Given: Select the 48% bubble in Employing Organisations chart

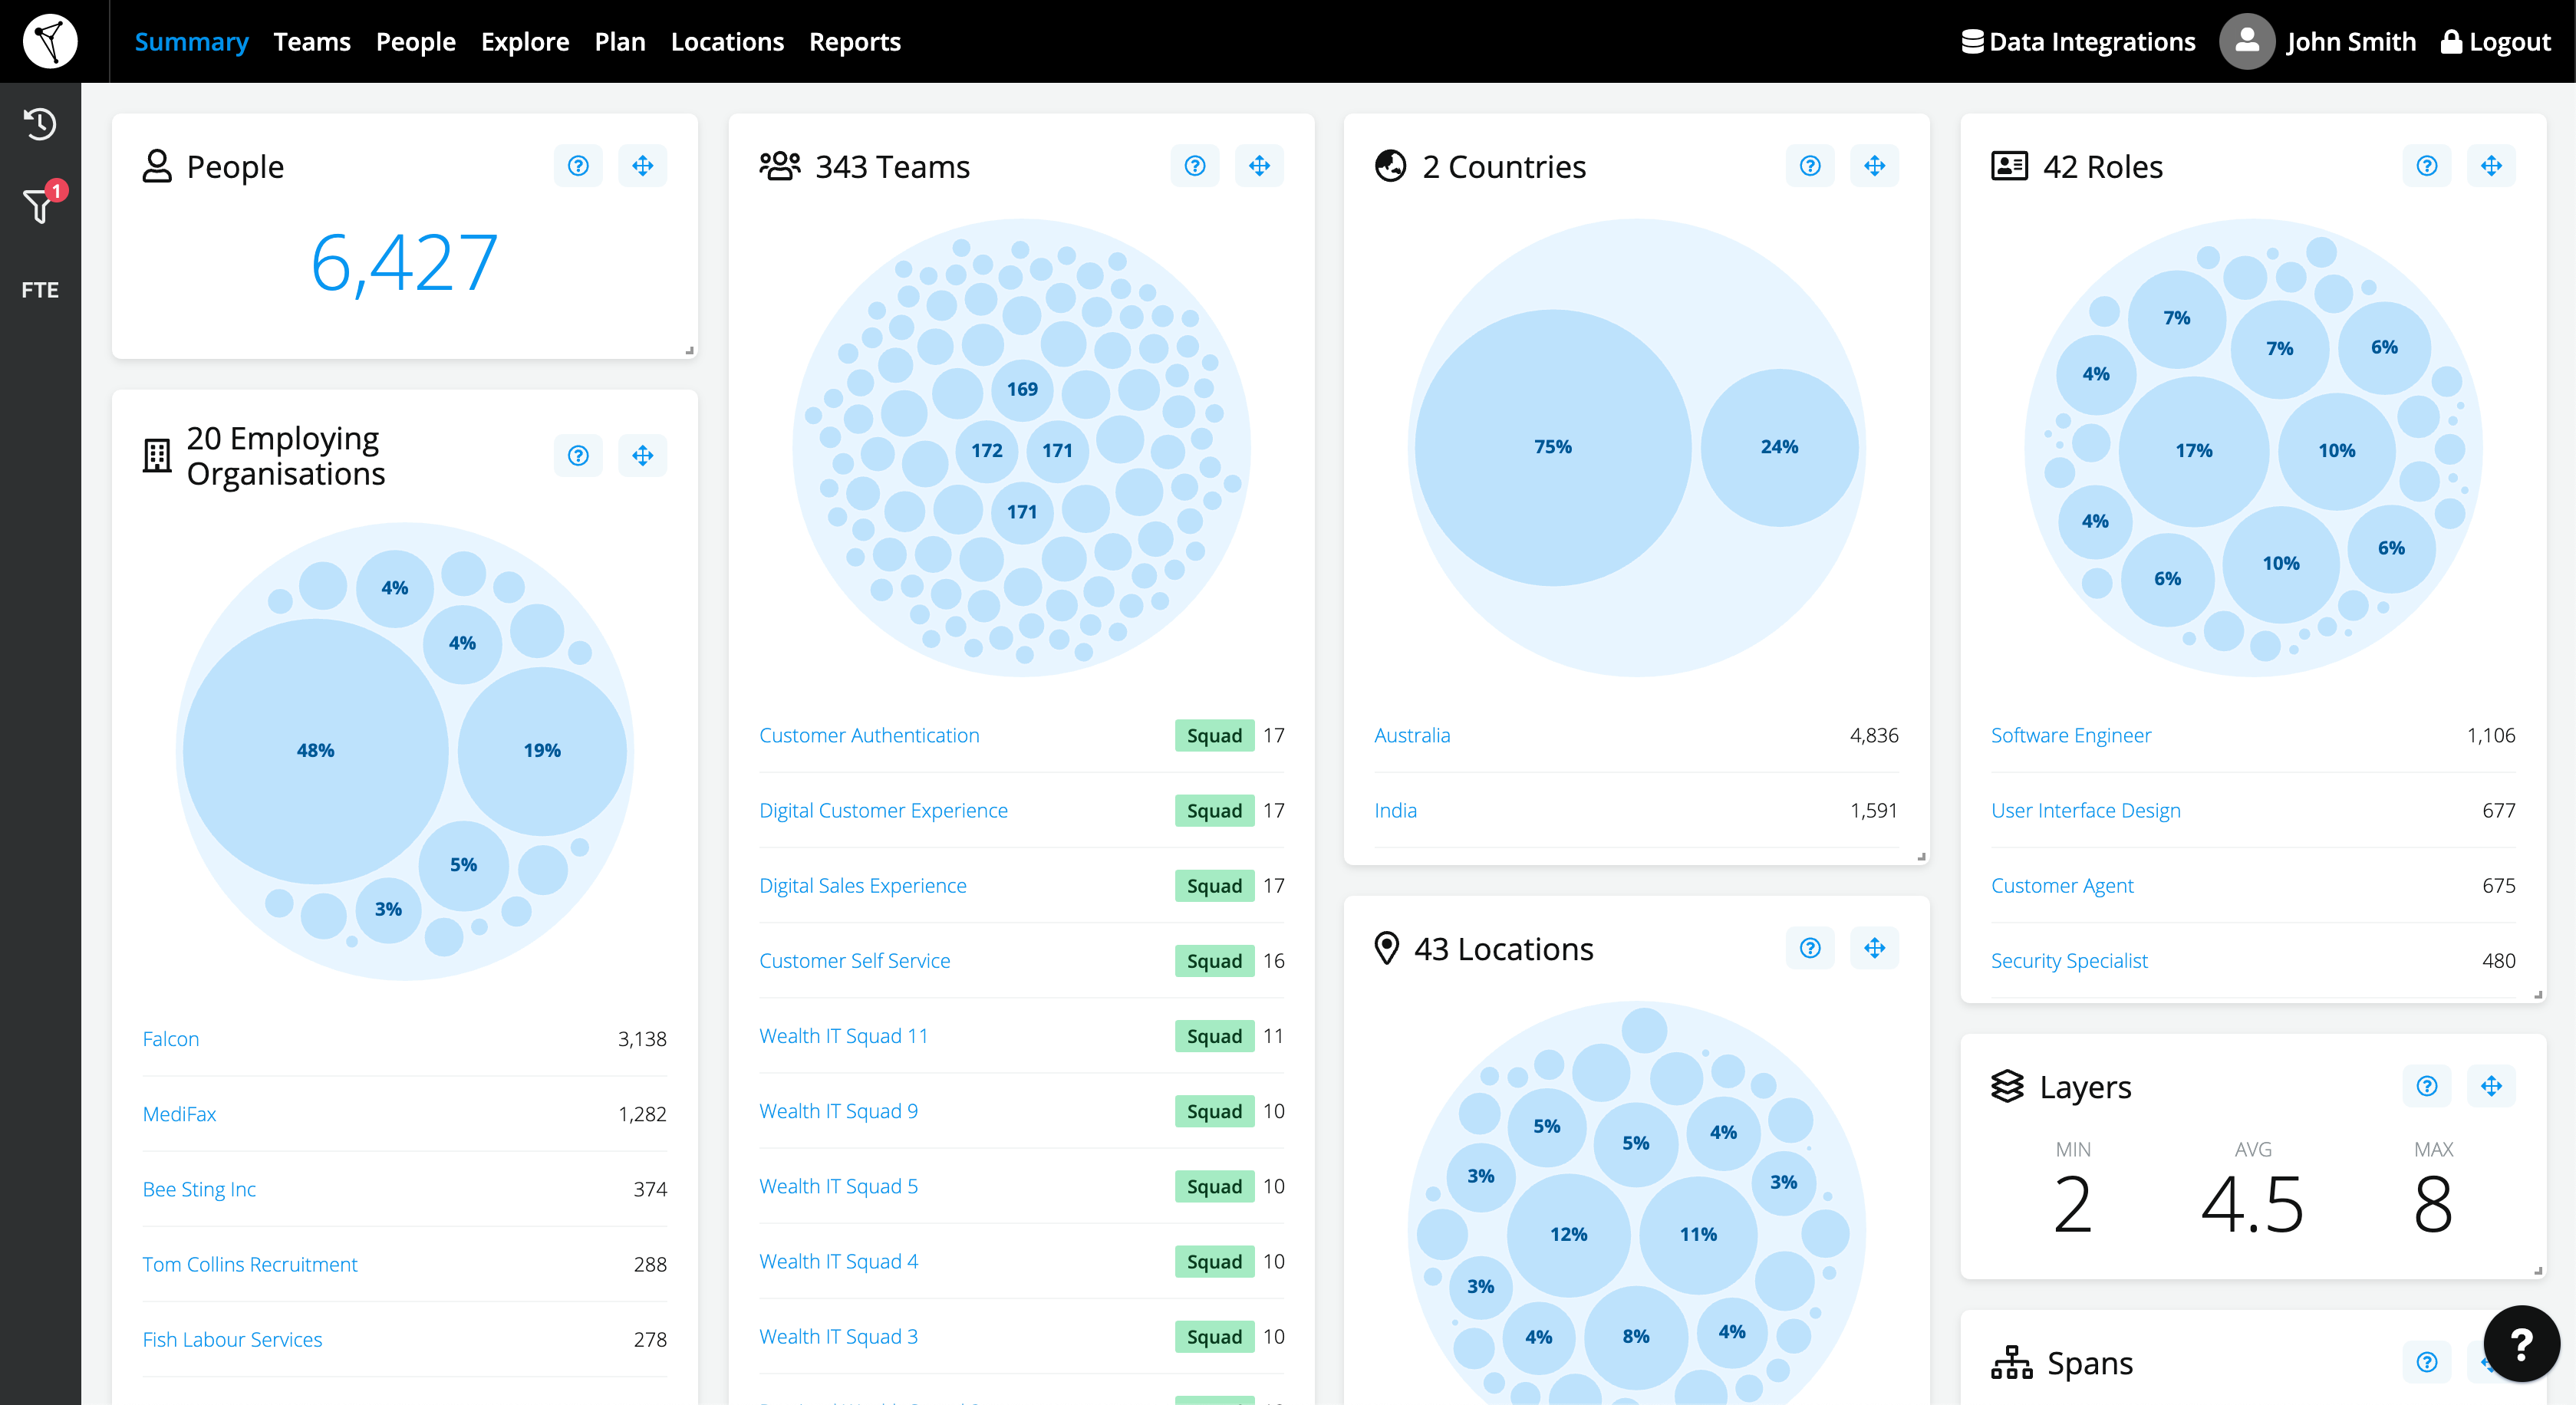Looking at the screenshot, I should pyautogui.click(x=315, y=749).
